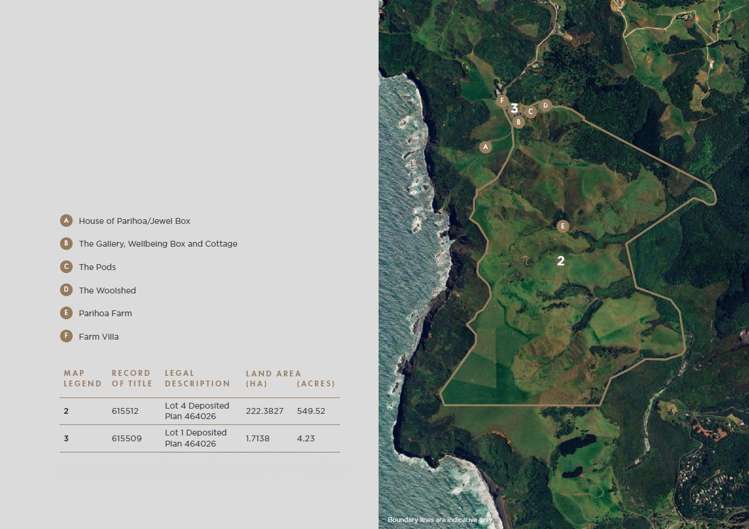Click the 'Farm Villa' legend text
The width and height of the screenshot is (749, 529).
pyautogui.click(x=99, y=336)
